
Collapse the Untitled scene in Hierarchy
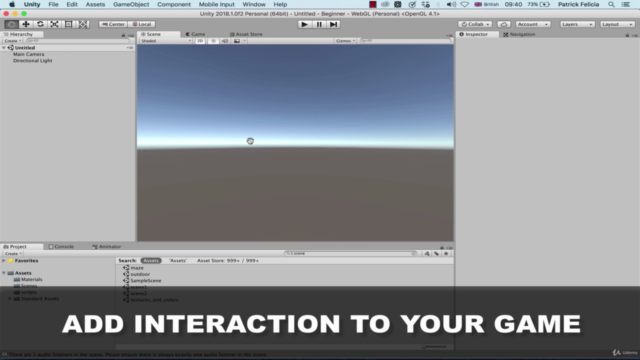tap(4, 48)
